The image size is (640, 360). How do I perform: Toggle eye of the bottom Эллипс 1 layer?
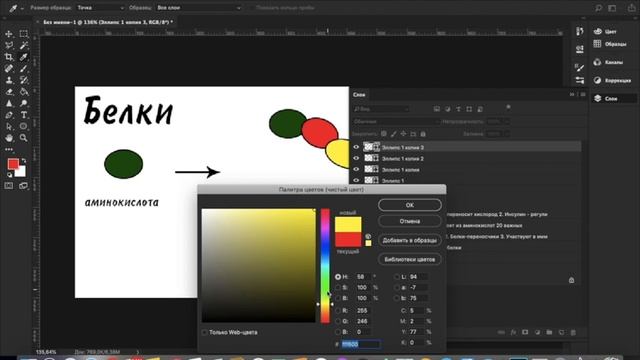tap(356, 180)
